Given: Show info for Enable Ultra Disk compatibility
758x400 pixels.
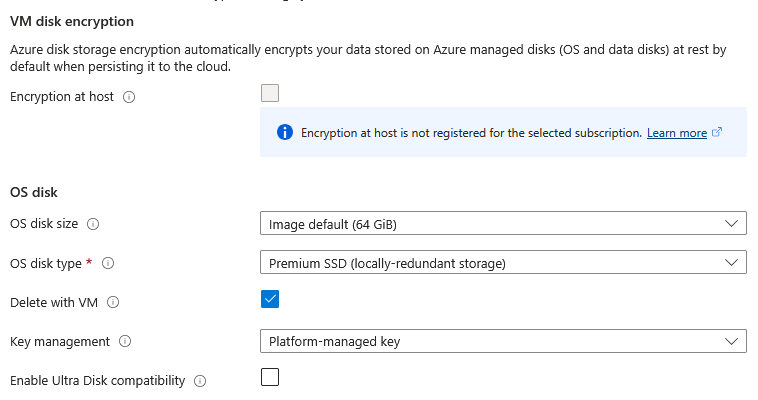Looking at the screenshot, I should [200, 381].
